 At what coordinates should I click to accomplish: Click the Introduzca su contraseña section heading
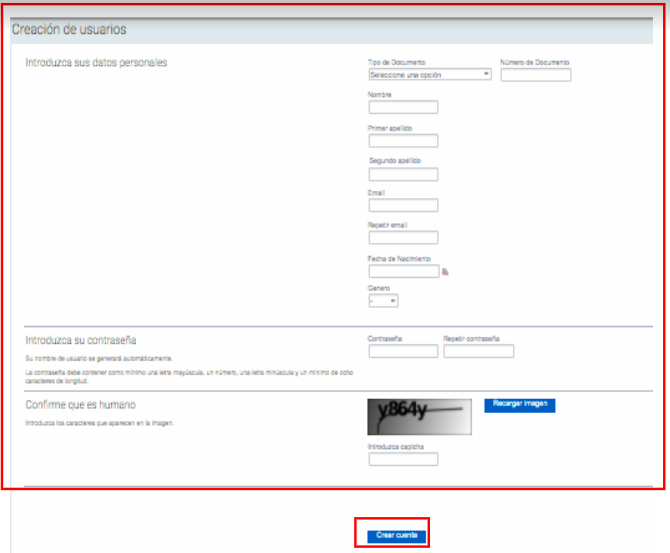[x=81, y=340]
